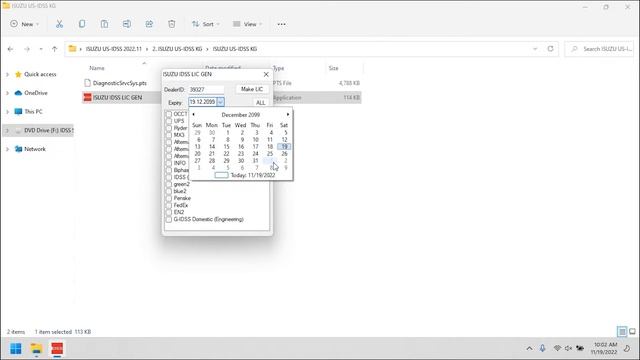The image size is (640, 360).
Task: Open the network Wi-Fi tray icon
Action: click(x=557, y=348)
